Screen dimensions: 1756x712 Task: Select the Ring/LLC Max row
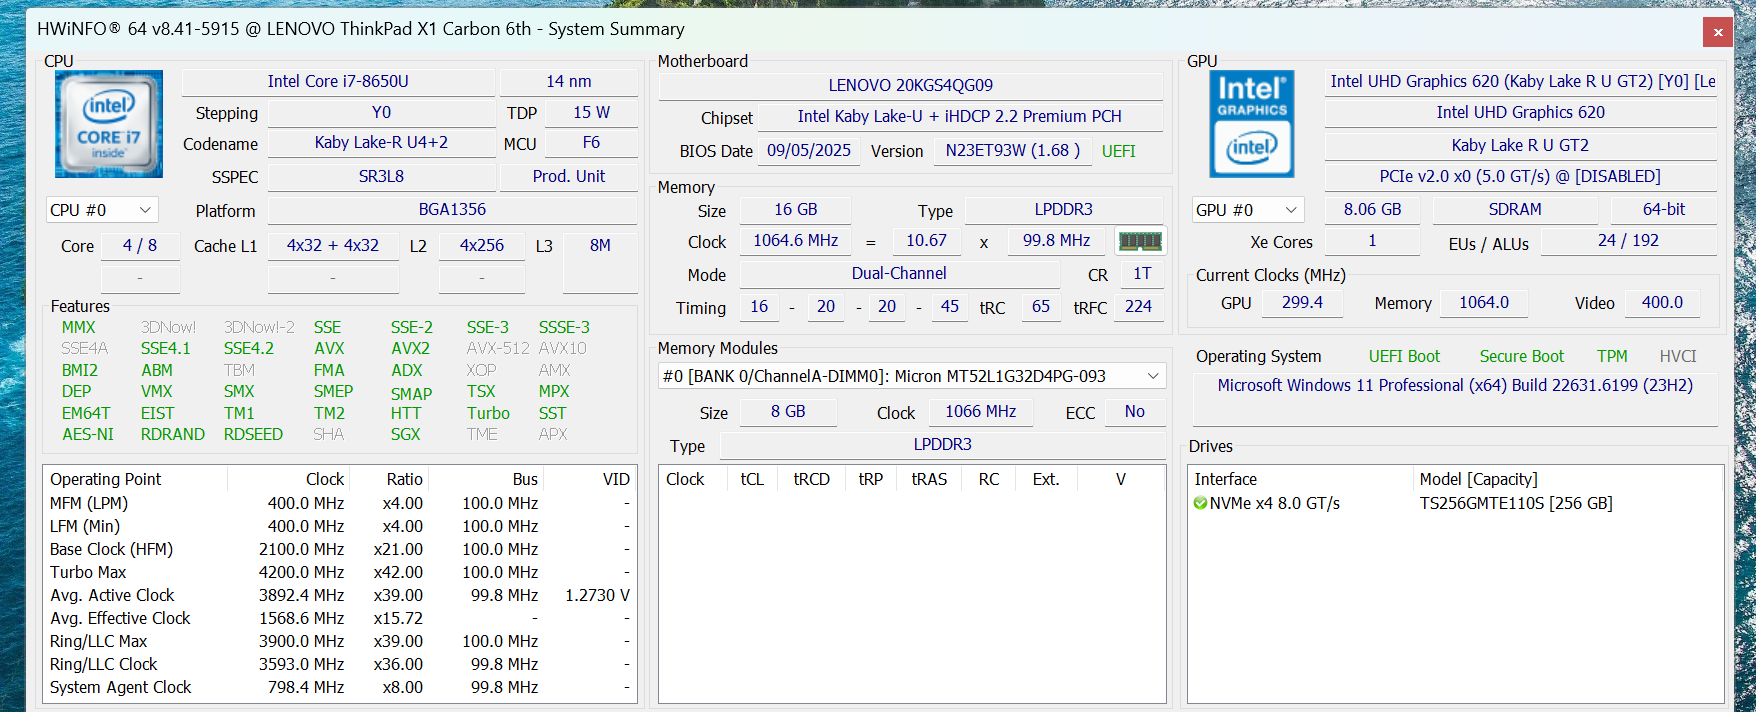(x=340, y=641)
